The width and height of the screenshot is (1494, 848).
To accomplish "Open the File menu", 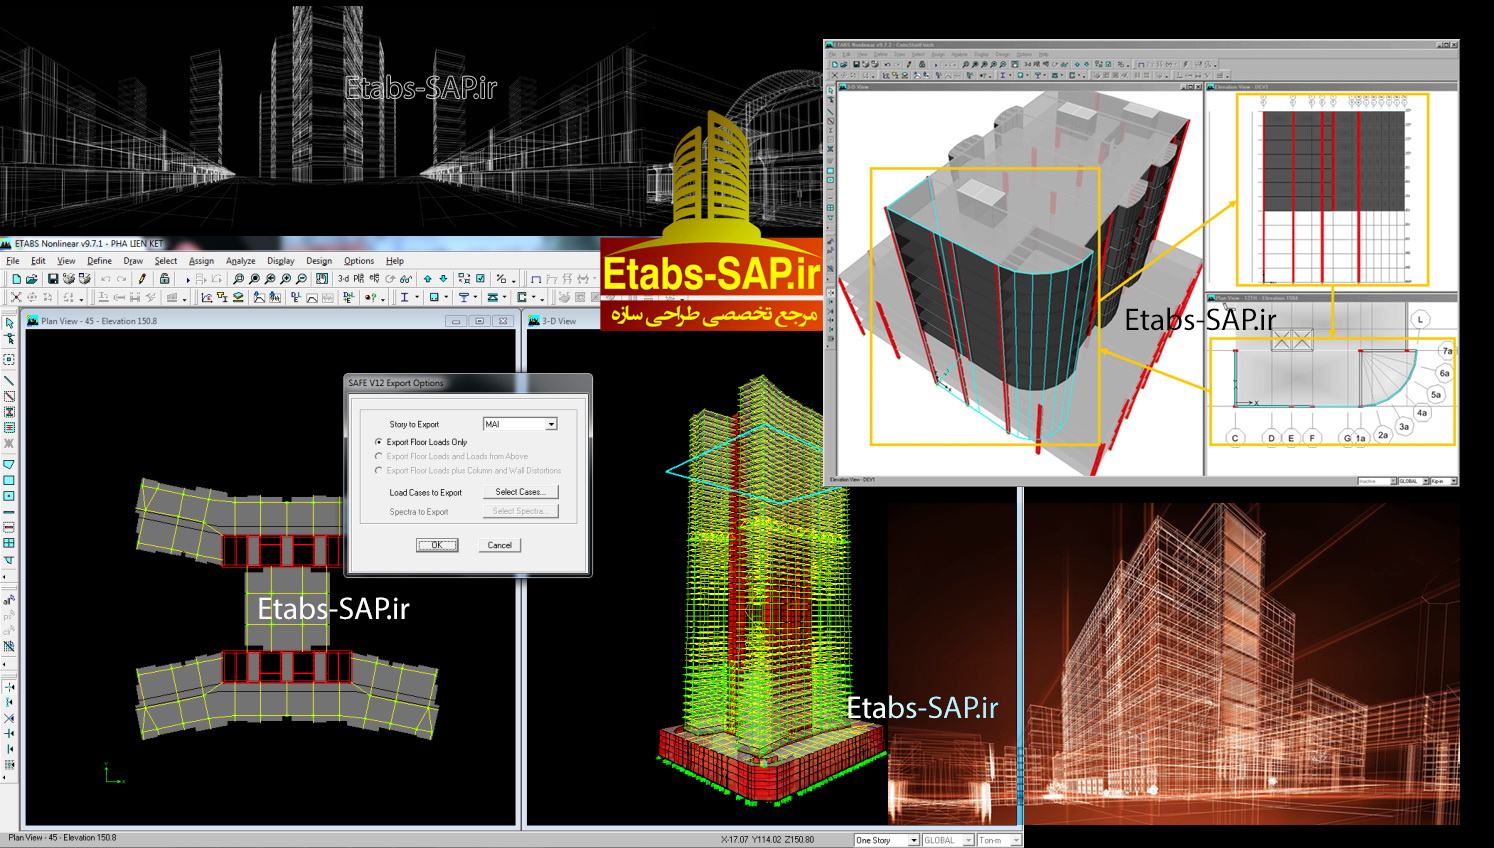I will pyautogui.click(x=13, y=261).
